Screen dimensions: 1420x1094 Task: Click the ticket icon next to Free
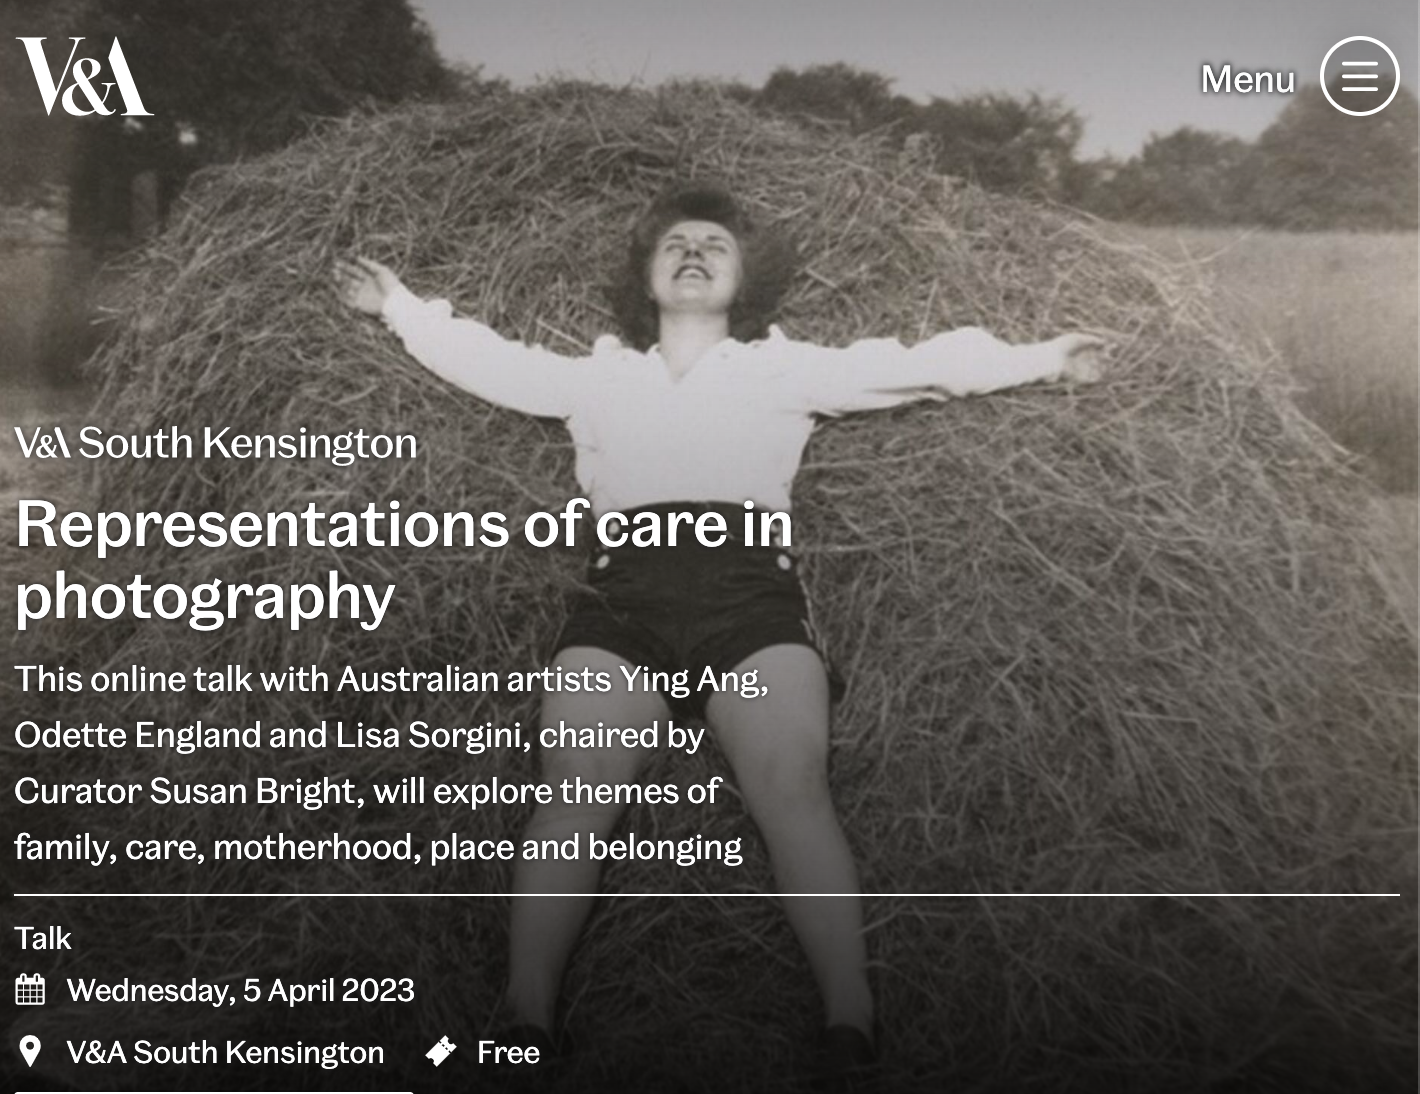click(441, 1051)
